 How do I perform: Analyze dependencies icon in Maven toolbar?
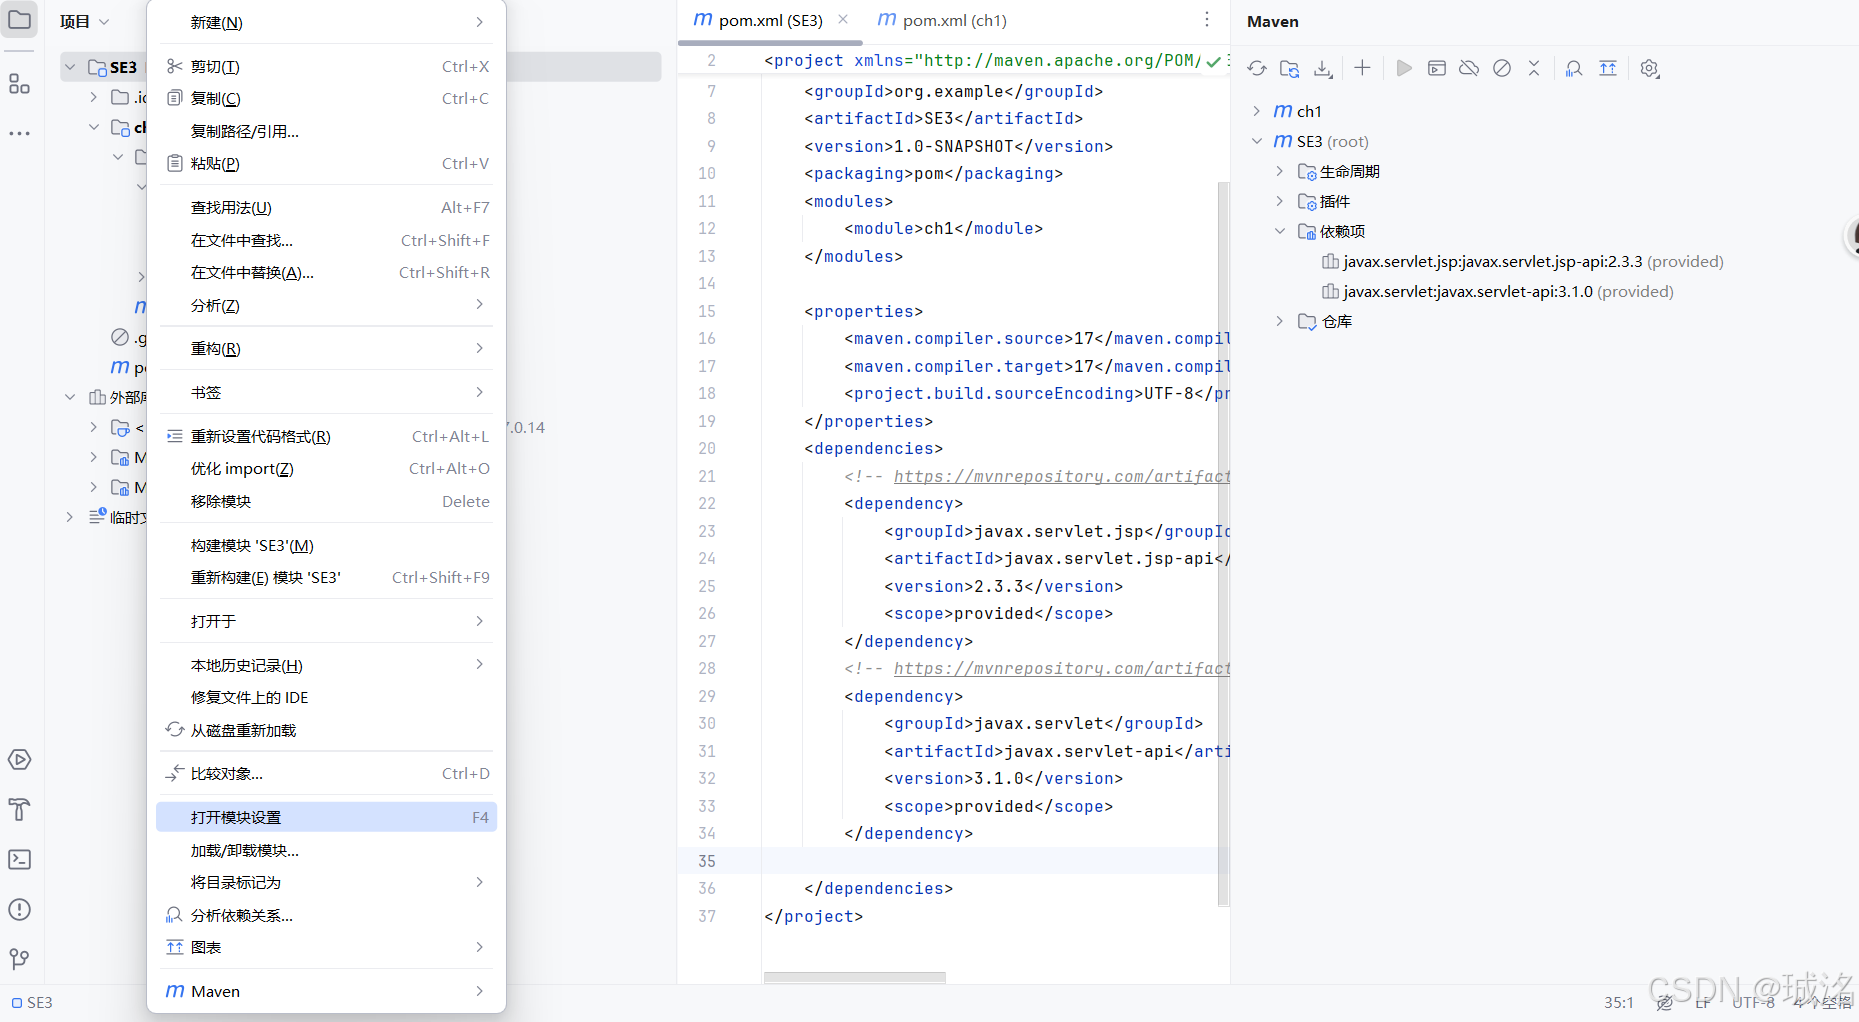click(1574, 69)
